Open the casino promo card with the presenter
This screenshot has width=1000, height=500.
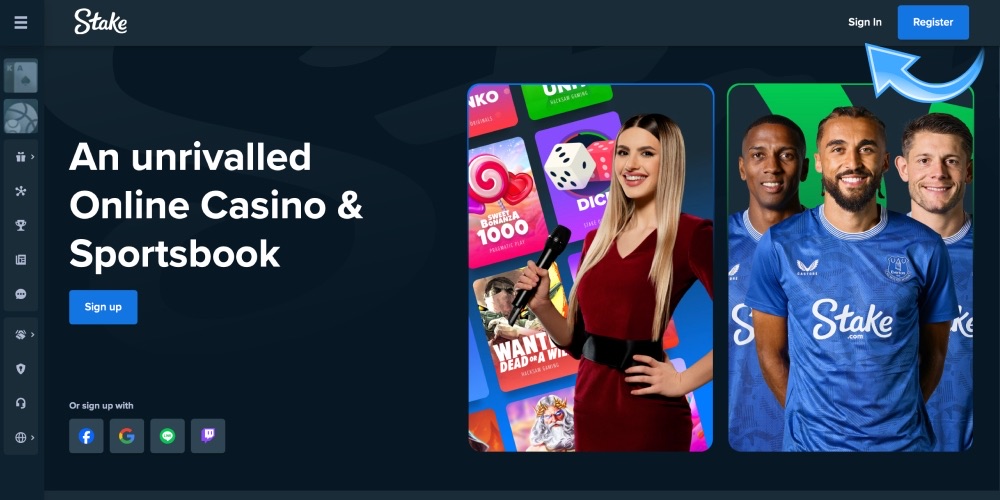point(591,268)
